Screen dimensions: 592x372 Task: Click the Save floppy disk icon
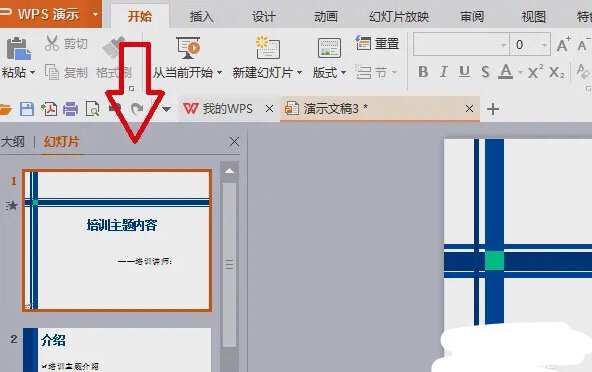pyautogui.click(x=27, y=109)
